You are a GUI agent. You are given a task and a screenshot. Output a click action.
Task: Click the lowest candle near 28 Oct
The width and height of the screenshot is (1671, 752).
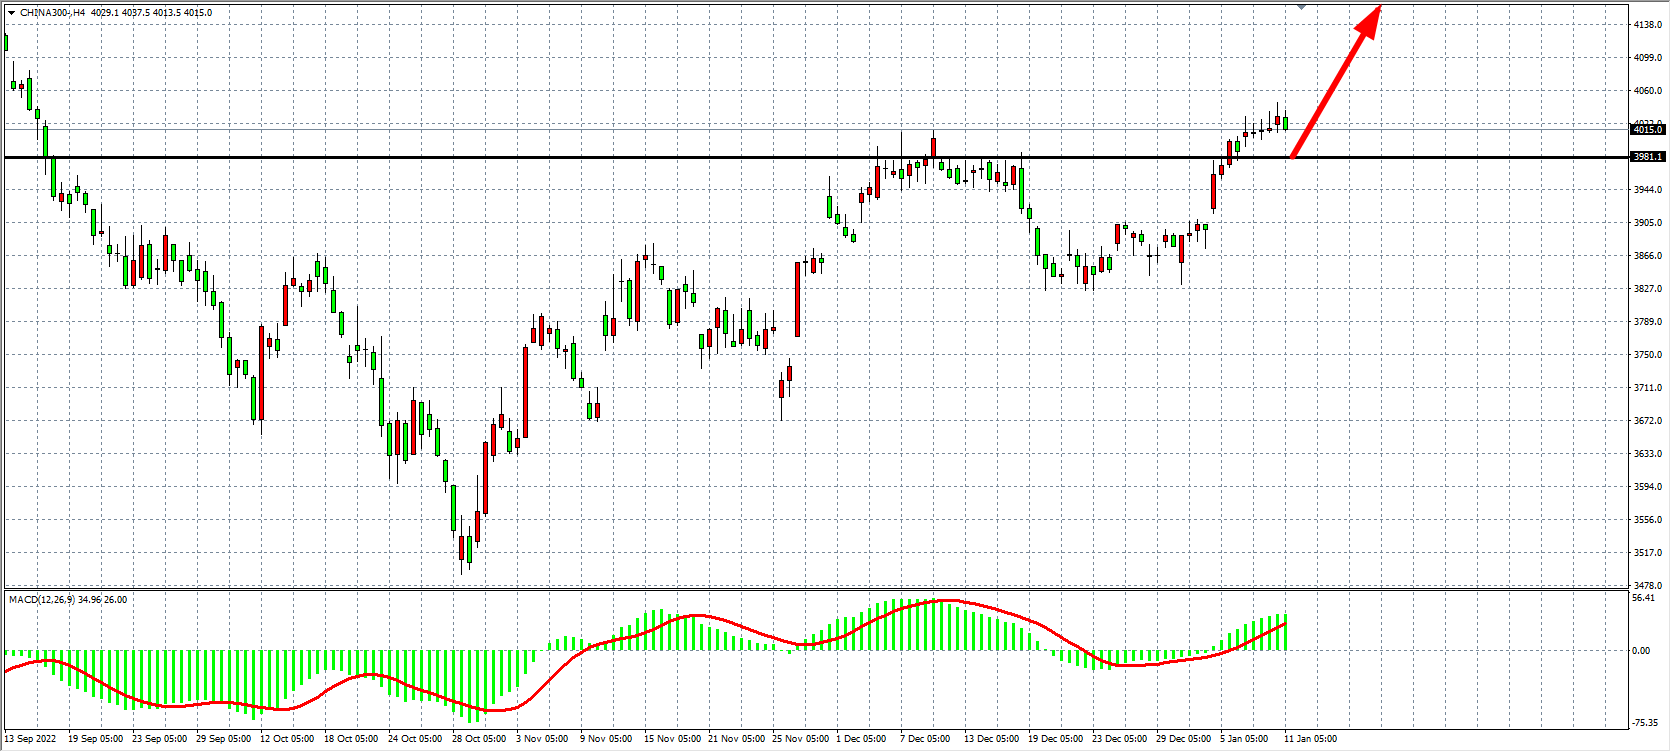462,549
